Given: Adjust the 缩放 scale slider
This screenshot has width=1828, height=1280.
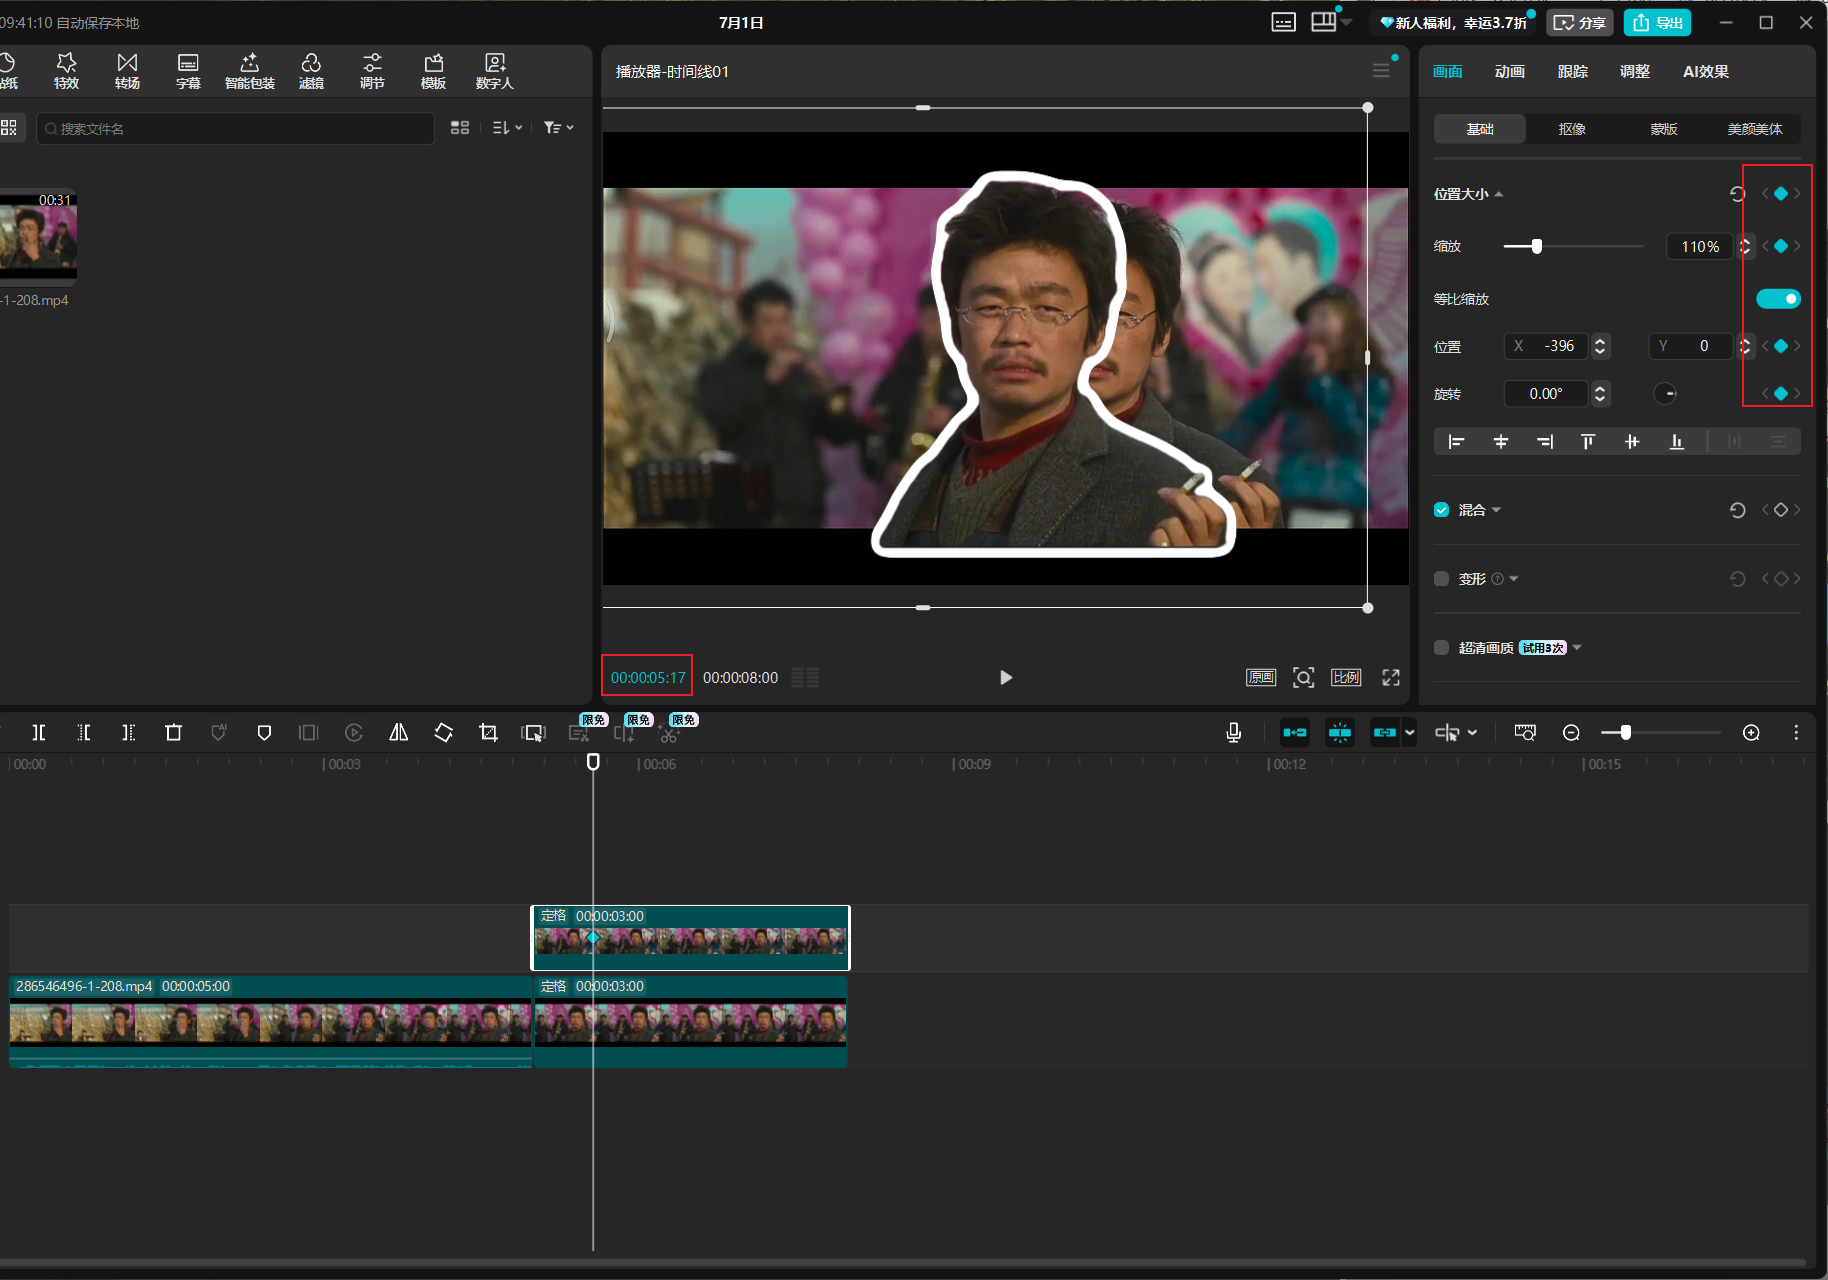Looking at the screenshot, I should click(x=1573, y=246).
